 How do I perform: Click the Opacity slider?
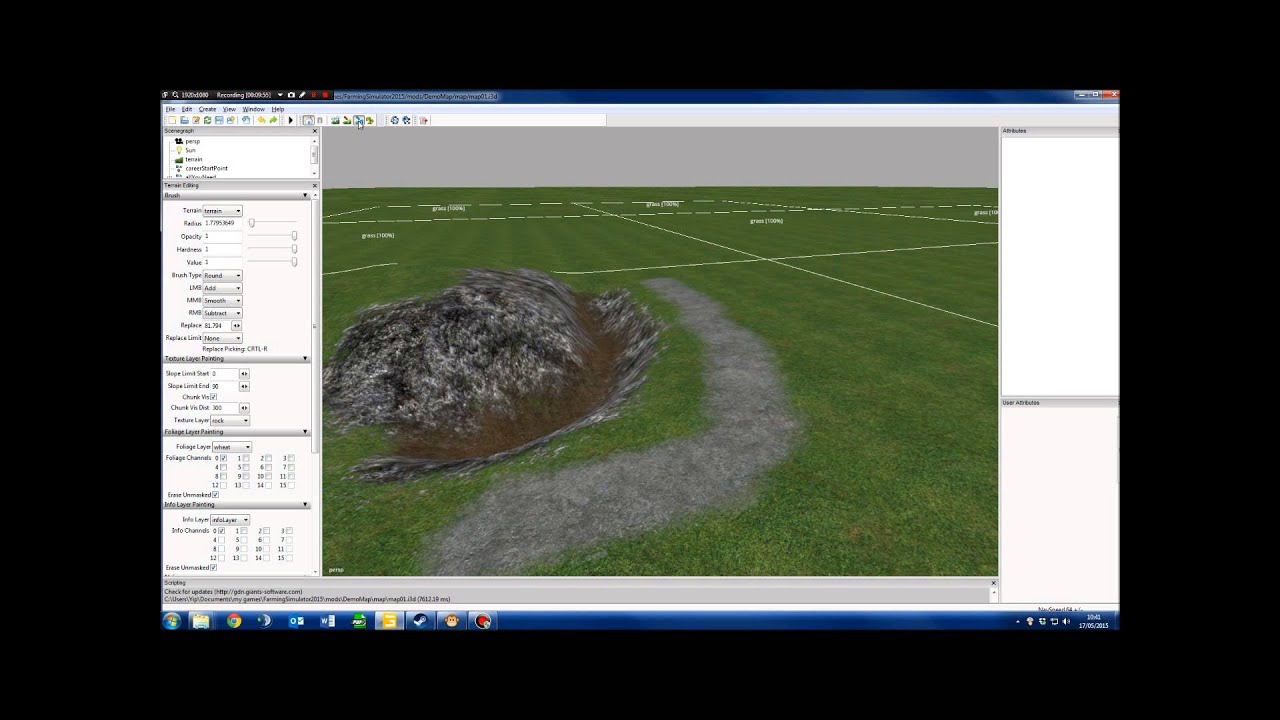coord(273,236)
